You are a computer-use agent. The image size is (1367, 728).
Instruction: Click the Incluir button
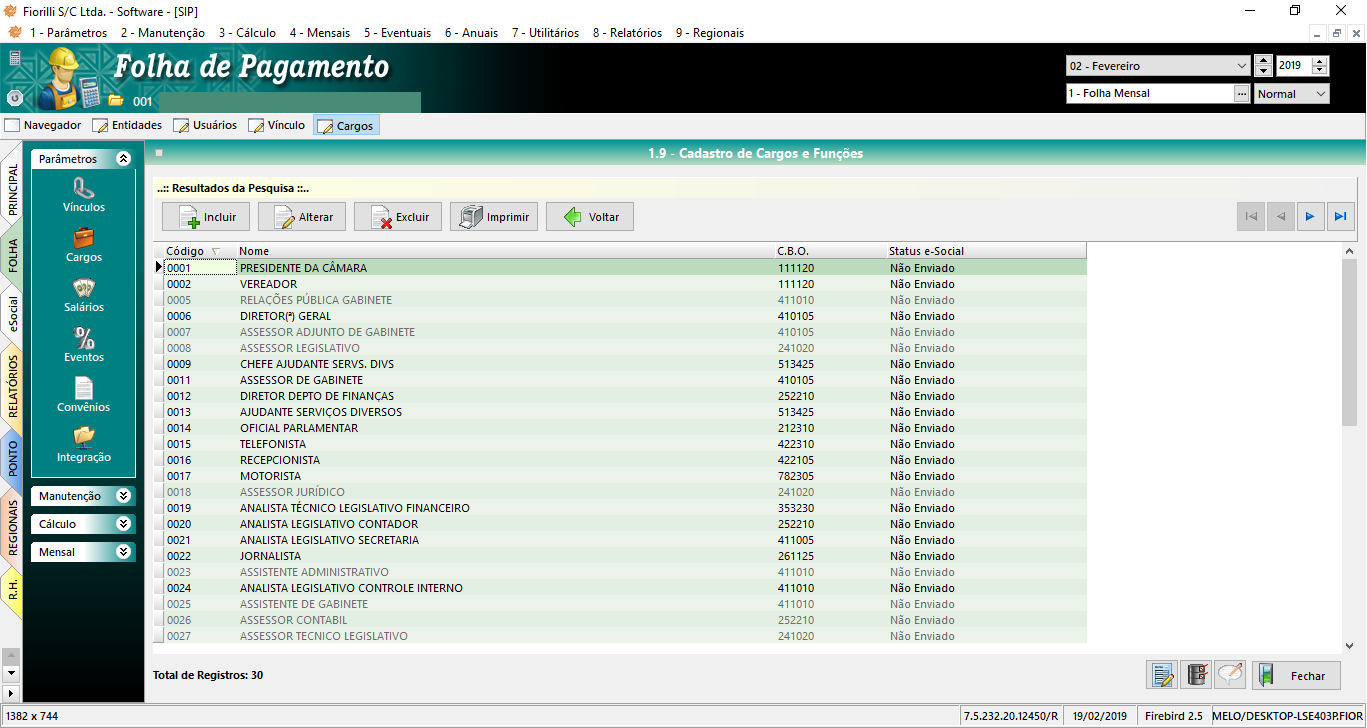(x=205, y=217)
